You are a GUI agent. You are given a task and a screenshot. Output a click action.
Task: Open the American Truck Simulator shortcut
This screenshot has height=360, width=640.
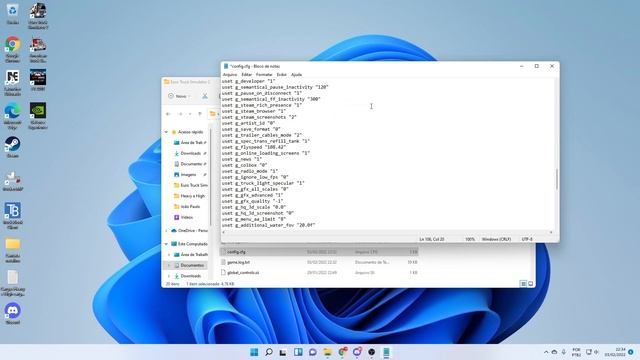pyautogui.click(x=38, y=49)
